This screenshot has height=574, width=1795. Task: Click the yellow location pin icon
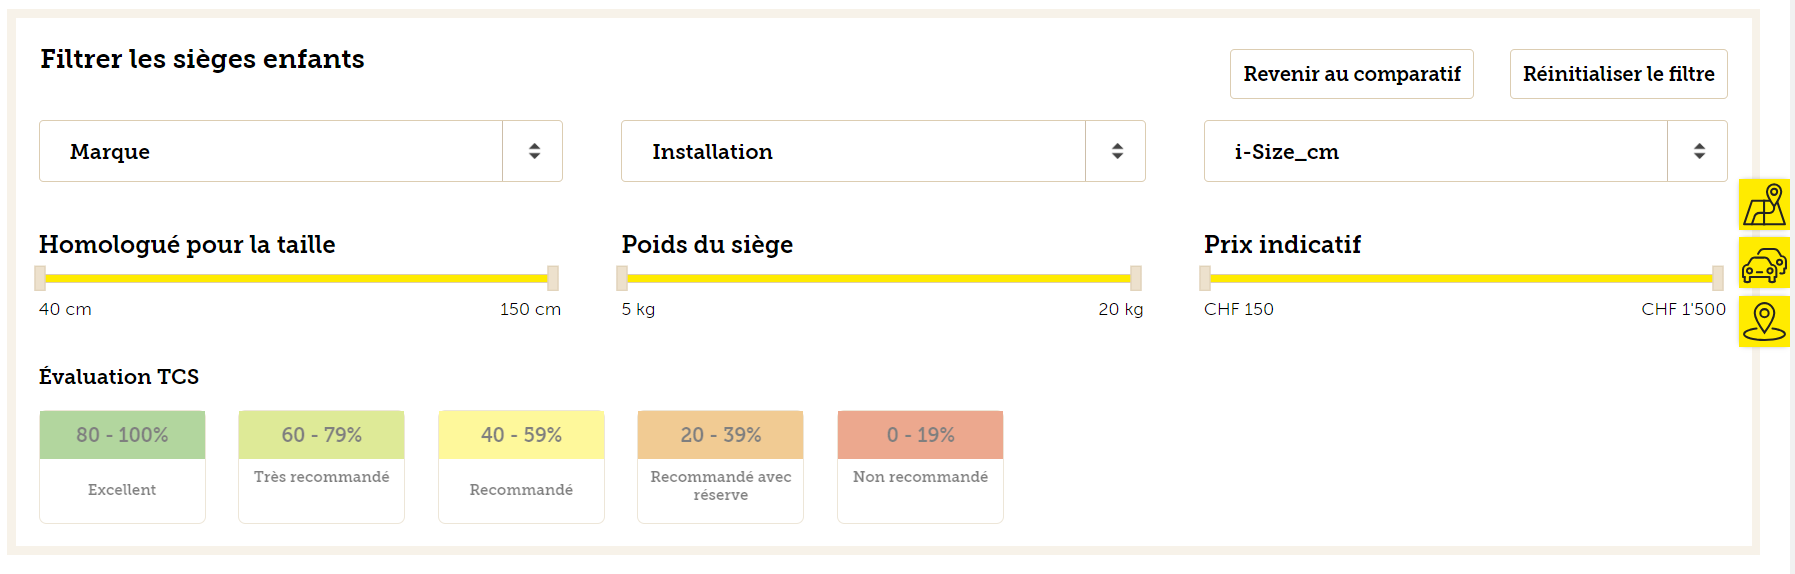pos(1764,322)
